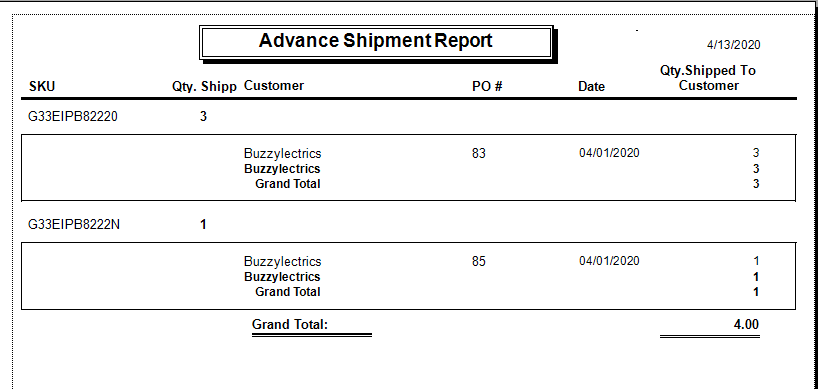The height and width of the screenshot is (389, 818).
Task: Click quantity 3 beside G33EIPB82220
Action: point(203,116)
